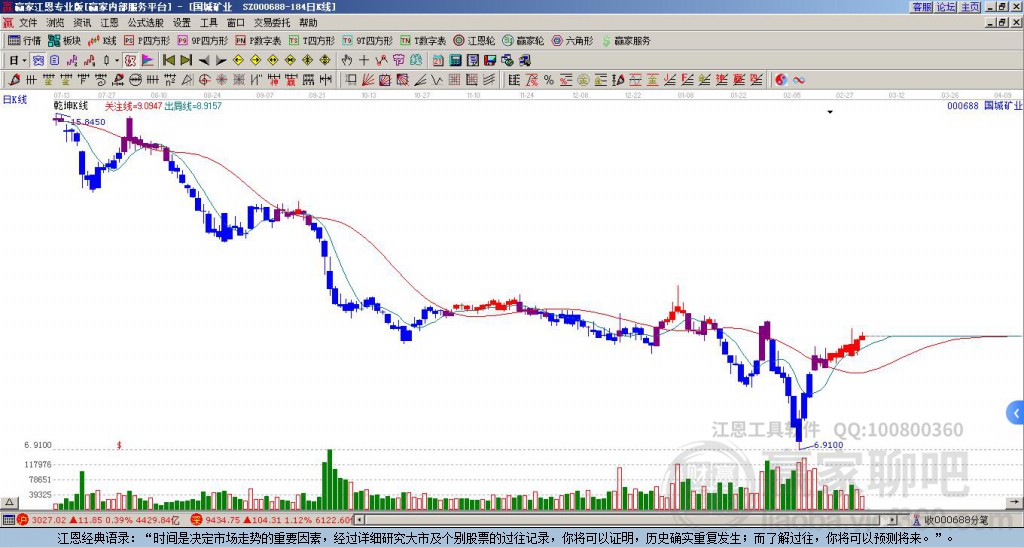Image resolution: width=1024 pixels, height=548 pixels.
Task: Click the 行情 toolbar button
Action: pos(25,40)
